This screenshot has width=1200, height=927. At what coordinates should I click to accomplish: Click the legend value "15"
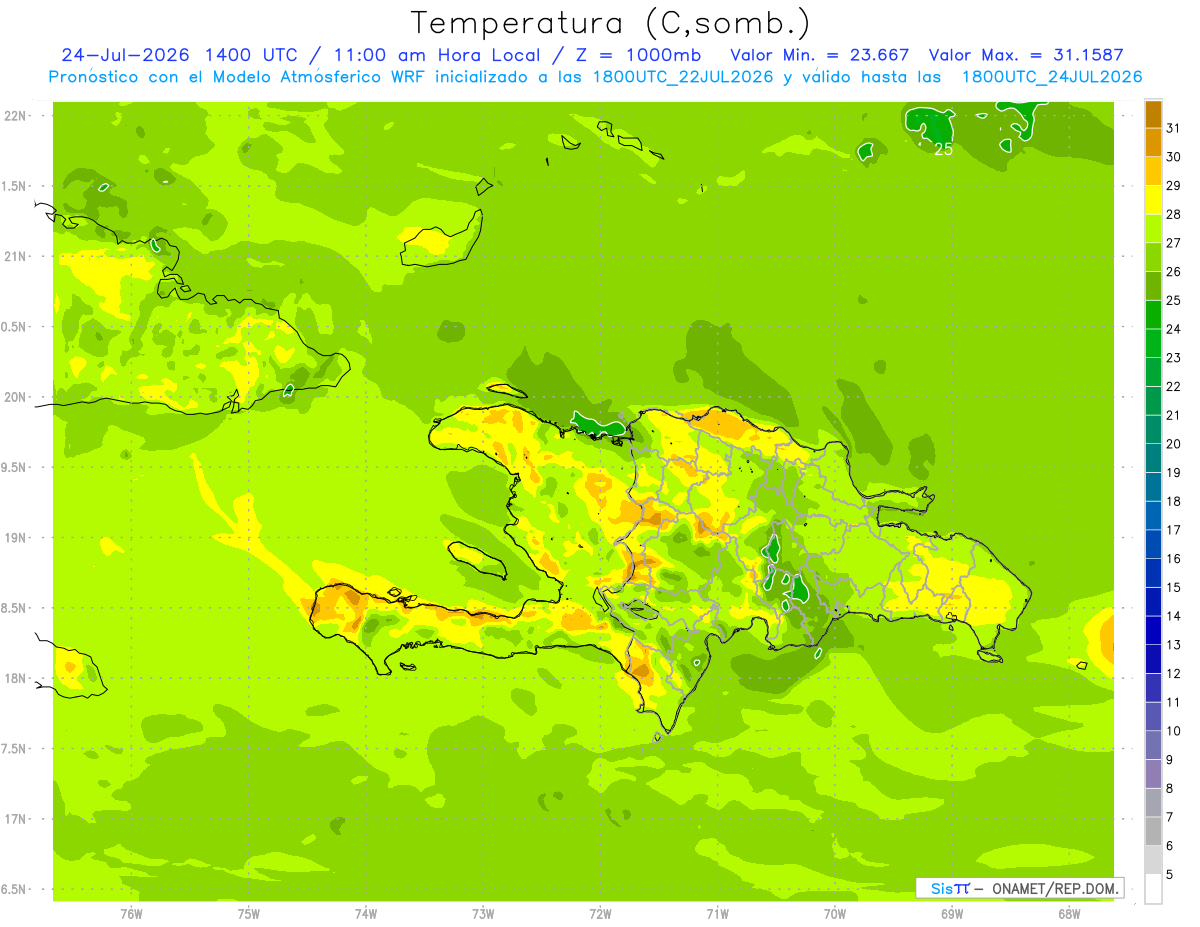coord(1174,588)
